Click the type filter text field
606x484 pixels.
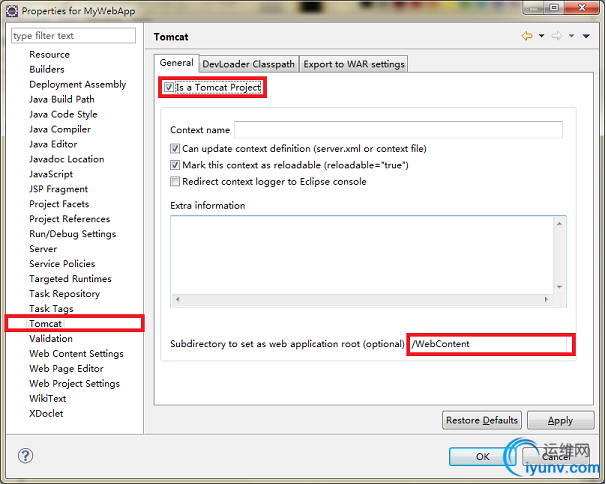73,36
